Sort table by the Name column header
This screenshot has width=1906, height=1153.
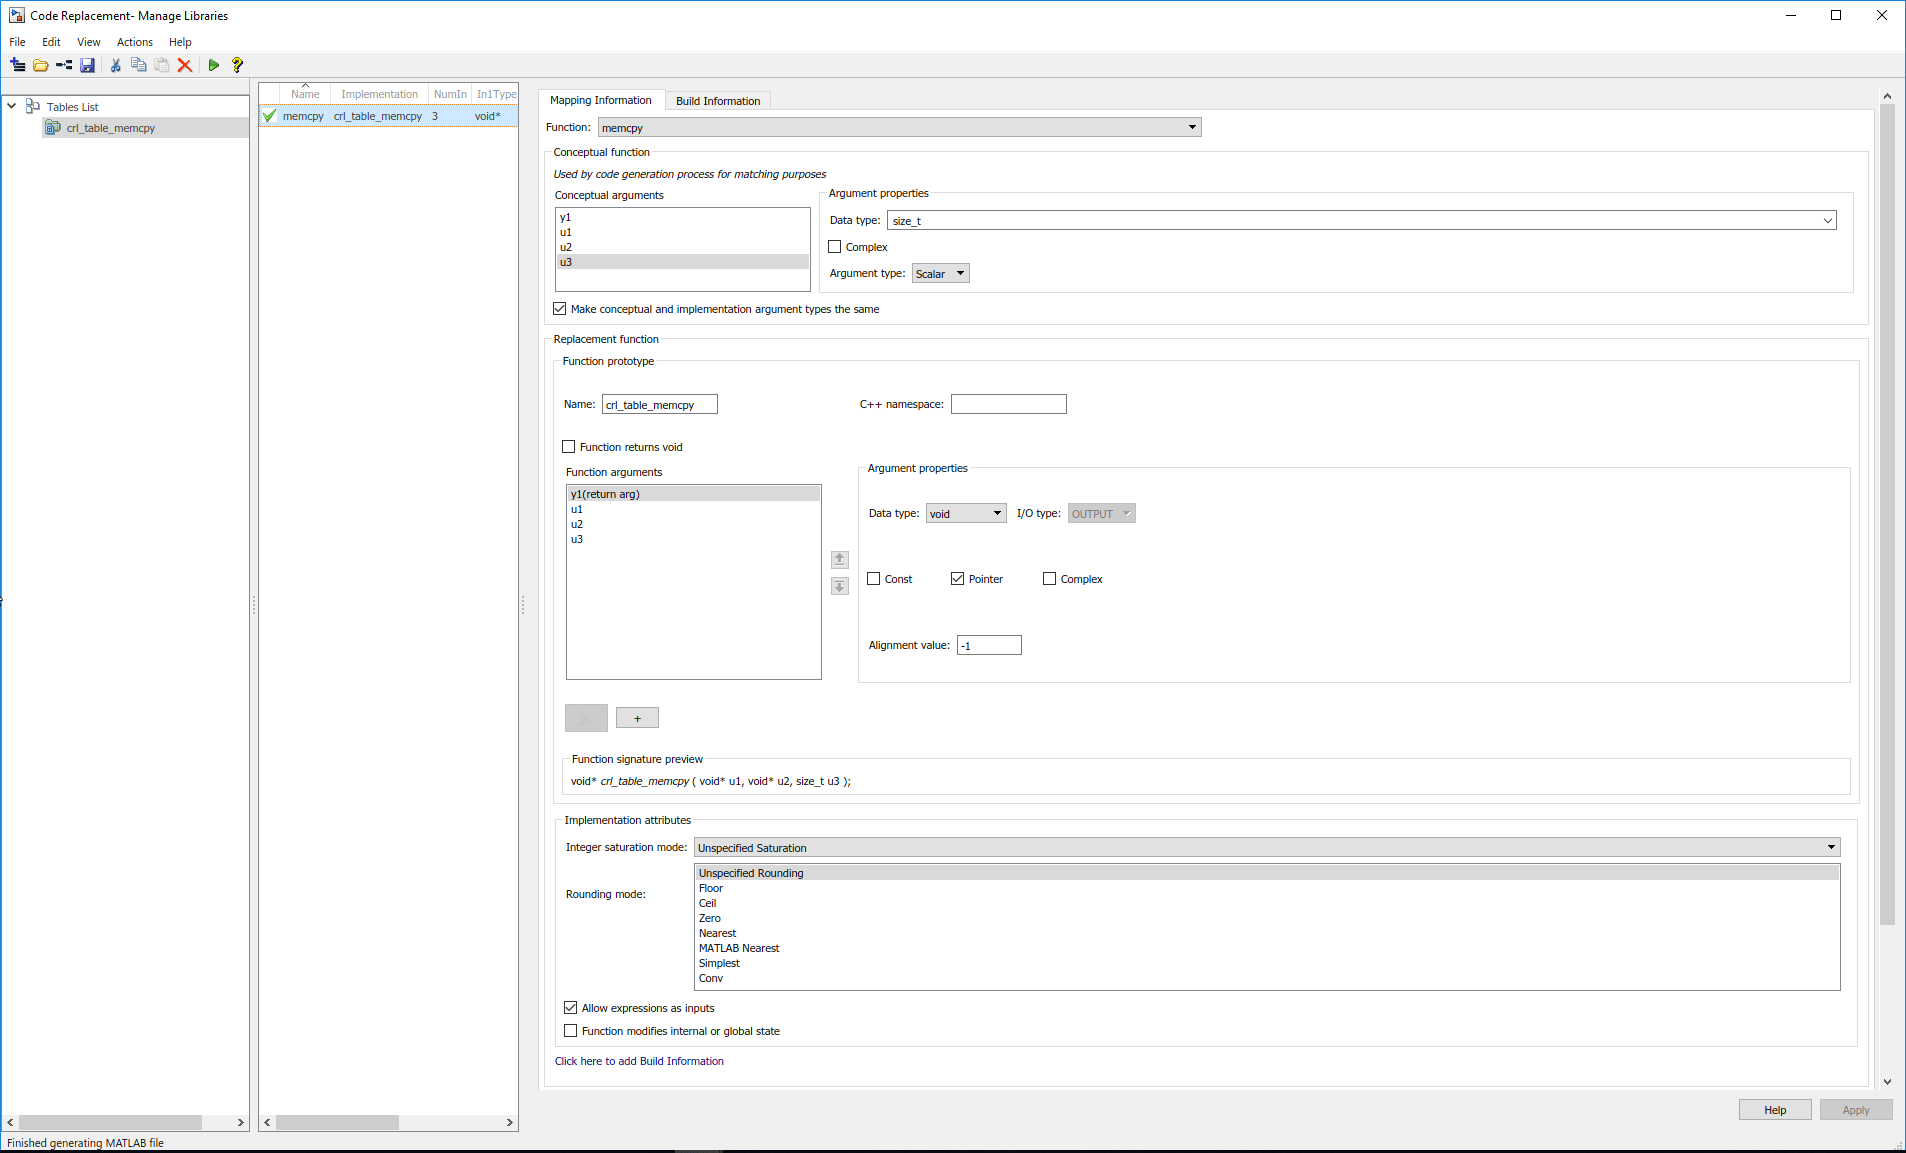tap(305, 94)
